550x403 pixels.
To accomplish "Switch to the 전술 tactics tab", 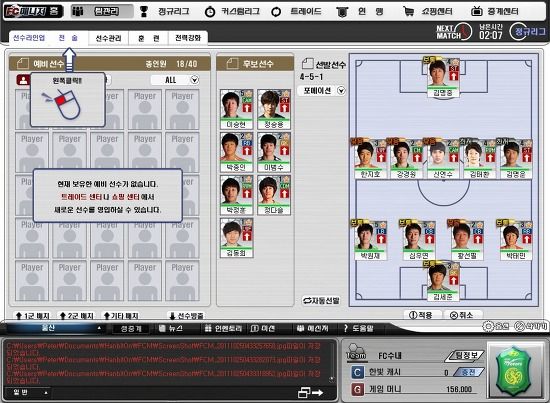I will (x=68, y=38).
